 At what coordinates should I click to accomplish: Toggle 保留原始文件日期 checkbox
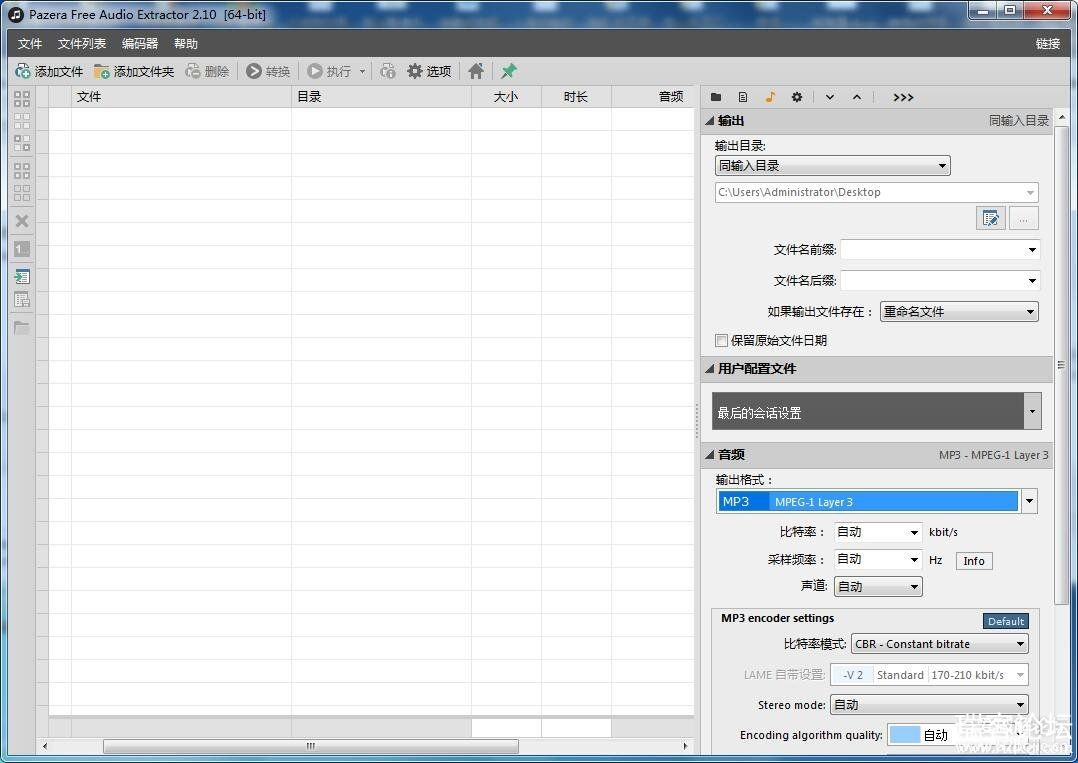(x=721, y=340)
